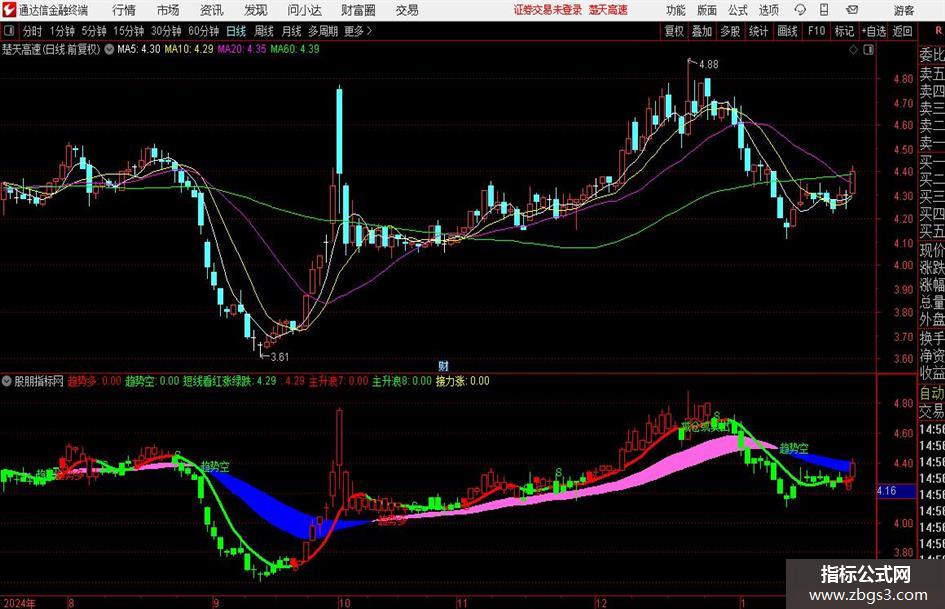Image resolution: width=945 pixels, height=609 pixels.
Task: Click the 叠加 overlay button
Action: (x=702, y=31)
